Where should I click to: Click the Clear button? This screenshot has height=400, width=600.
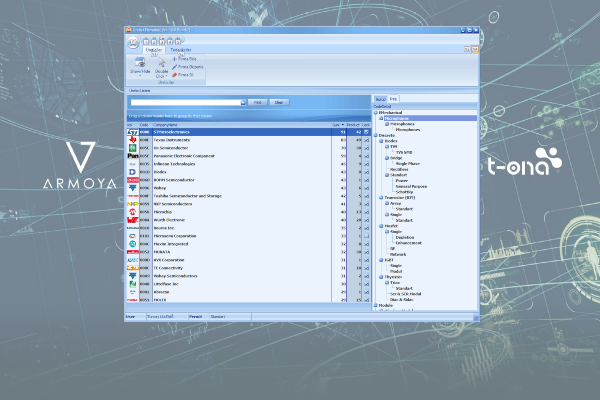[279, 103]
